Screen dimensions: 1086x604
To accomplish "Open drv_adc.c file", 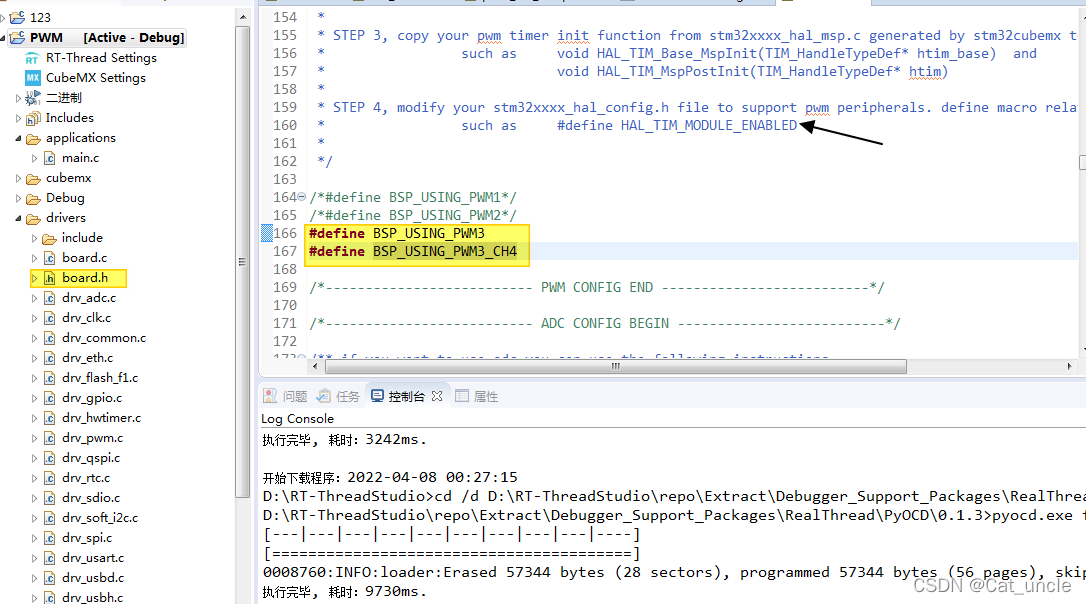I will pos(89,298).
